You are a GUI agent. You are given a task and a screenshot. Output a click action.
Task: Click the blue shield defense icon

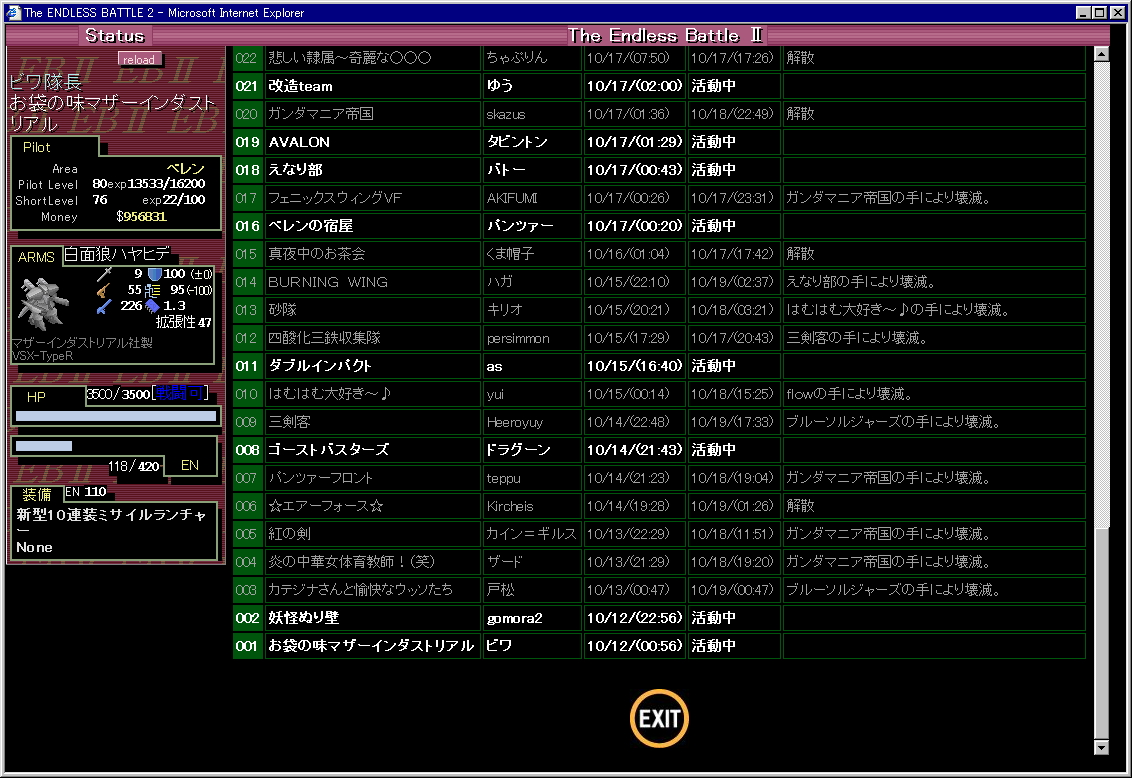[x=154, y=273]
